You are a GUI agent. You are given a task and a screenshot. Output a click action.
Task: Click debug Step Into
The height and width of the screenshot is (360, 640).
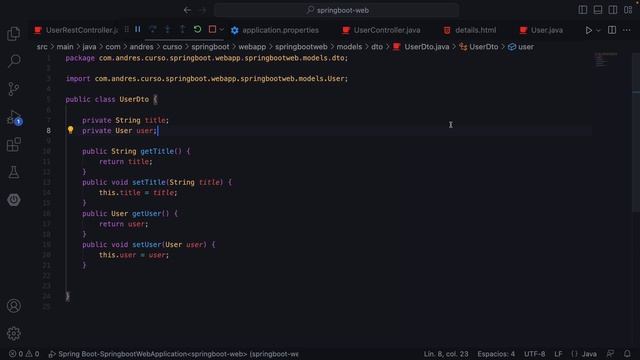coord(167,29)
